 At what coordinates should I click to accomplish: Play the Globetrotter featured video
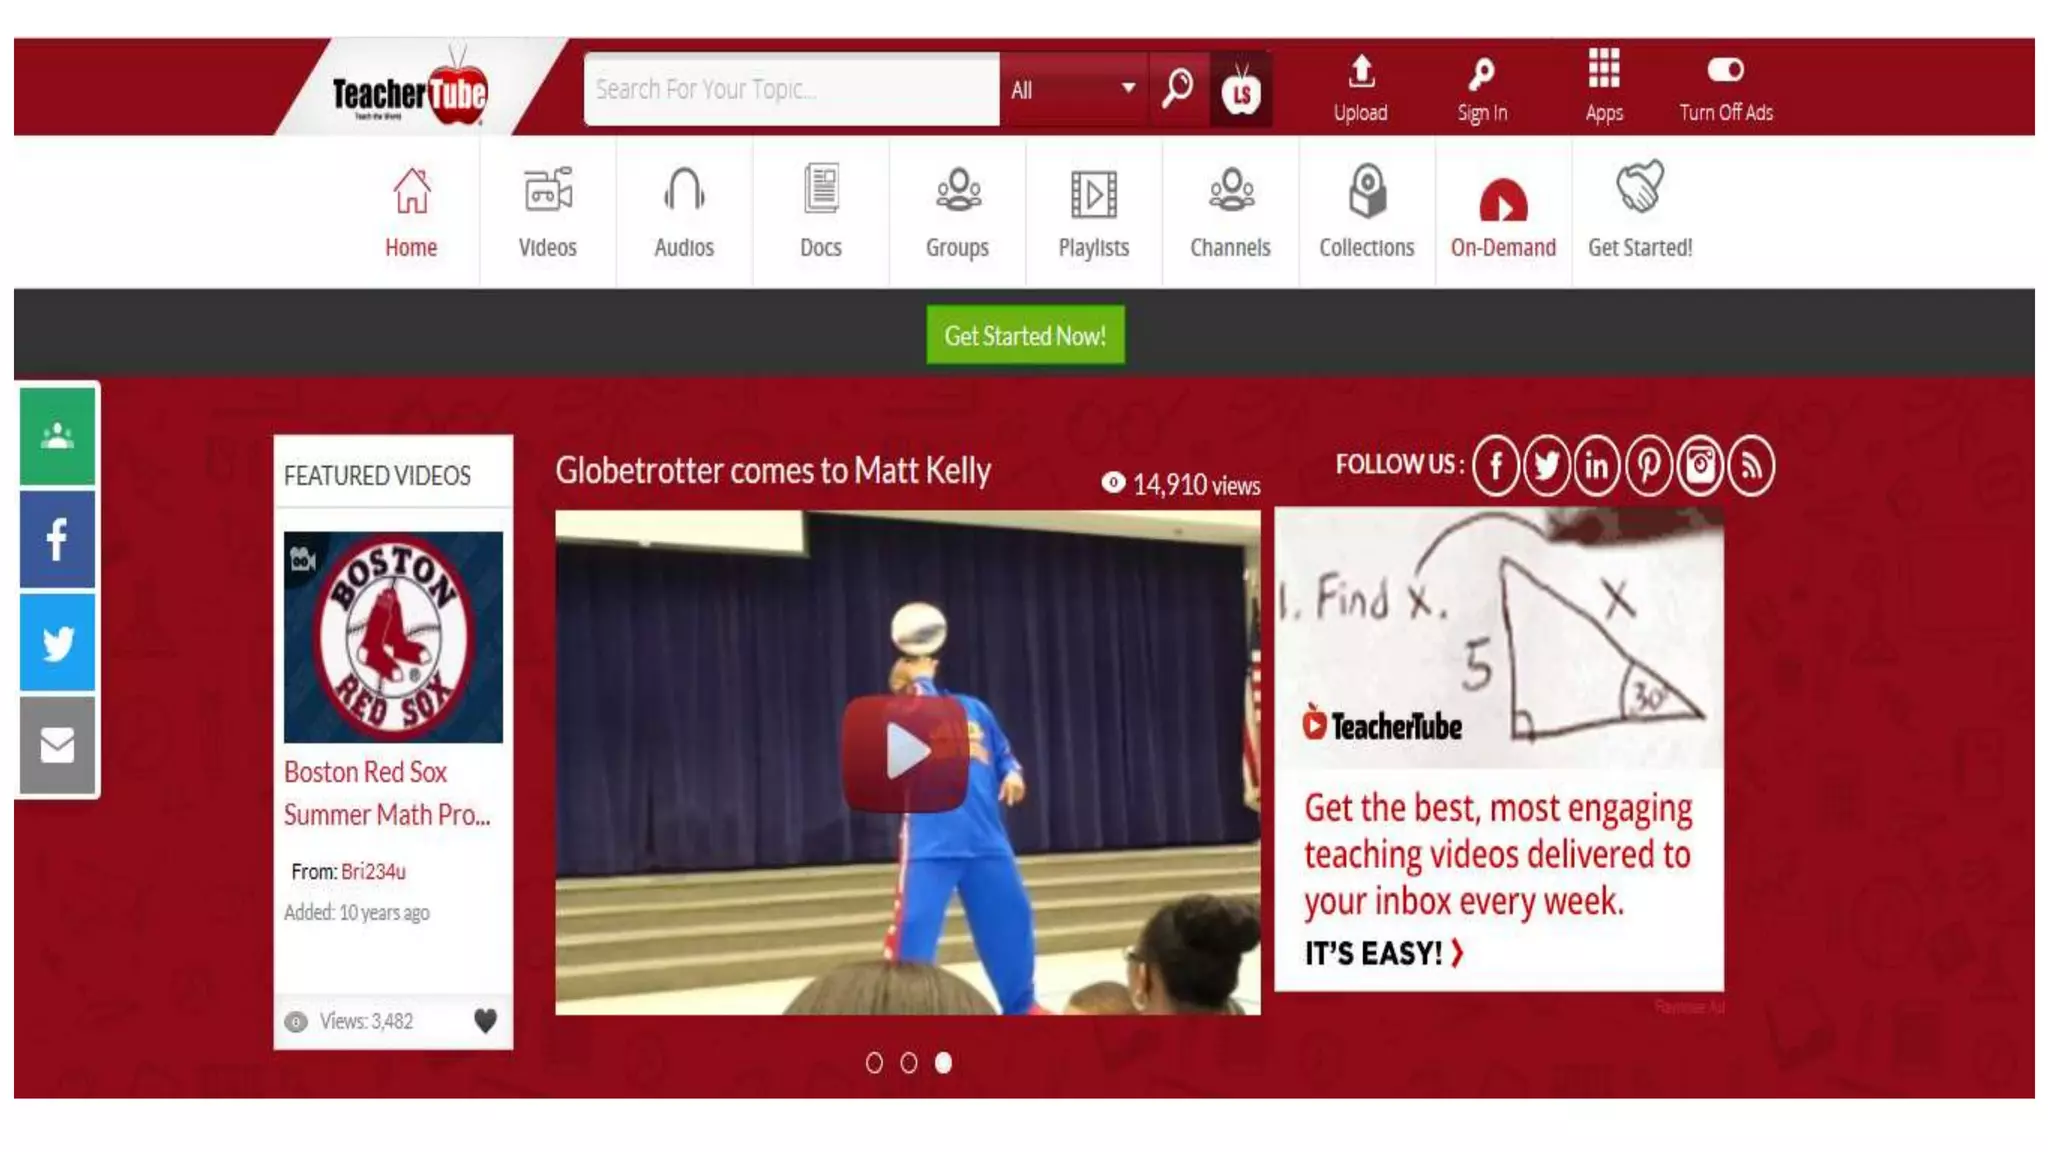click(x=906, y=752)
